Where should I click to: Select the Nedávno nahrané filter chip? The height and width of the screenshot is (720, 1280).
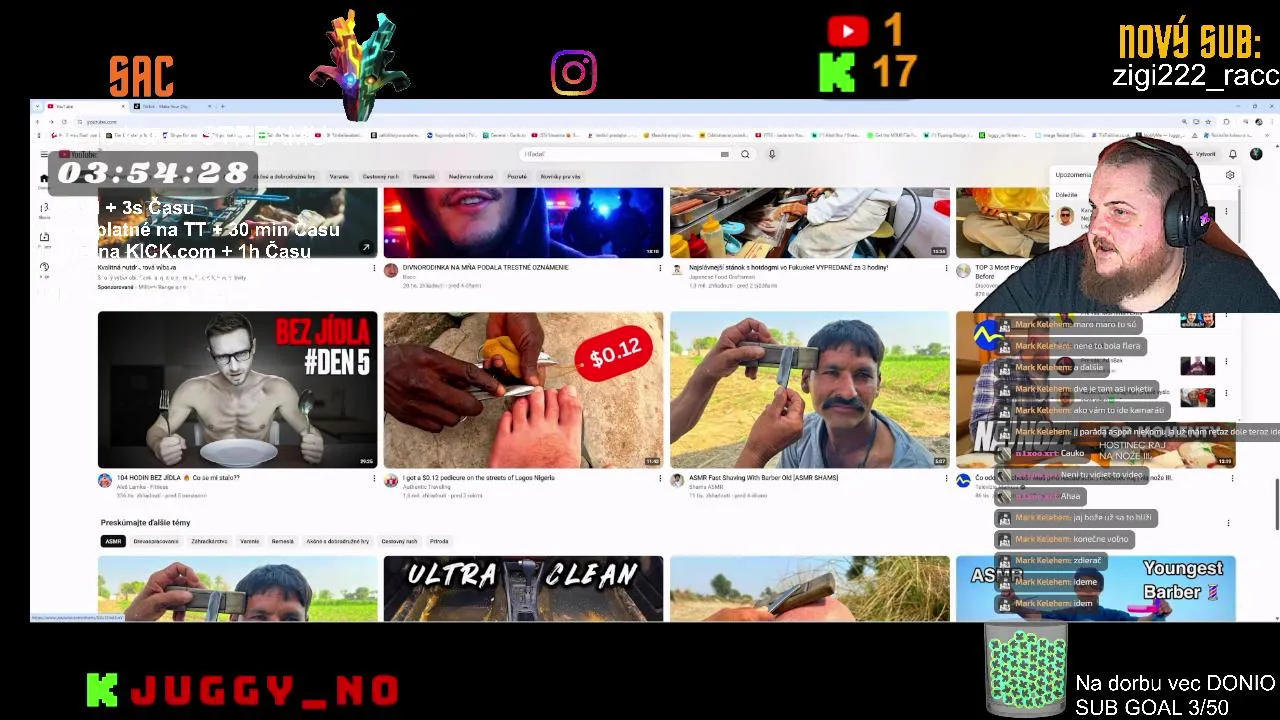coord(471,176)
